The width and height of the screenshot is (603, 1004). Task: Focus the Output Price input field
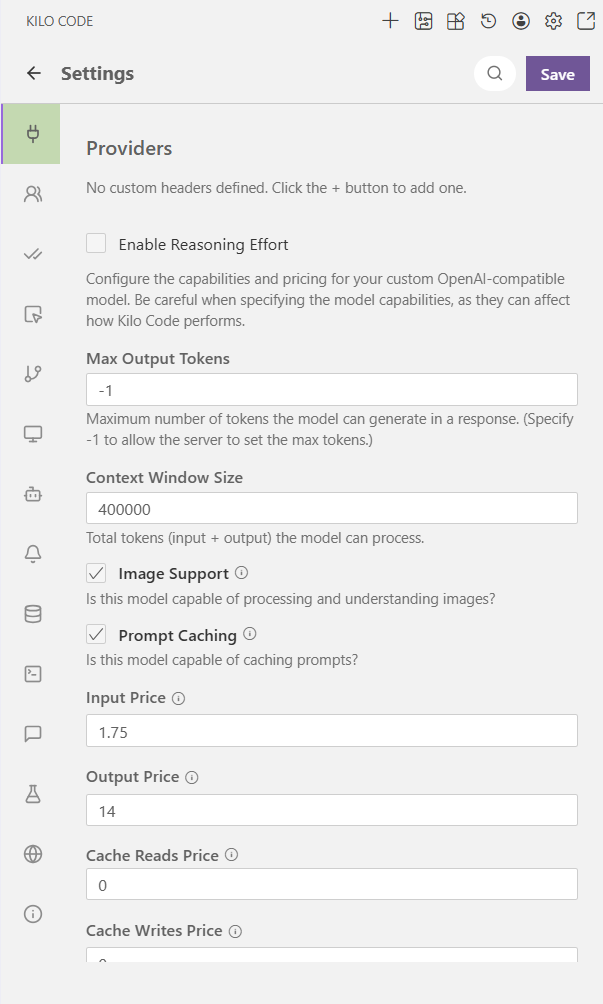tap(331, 810)
